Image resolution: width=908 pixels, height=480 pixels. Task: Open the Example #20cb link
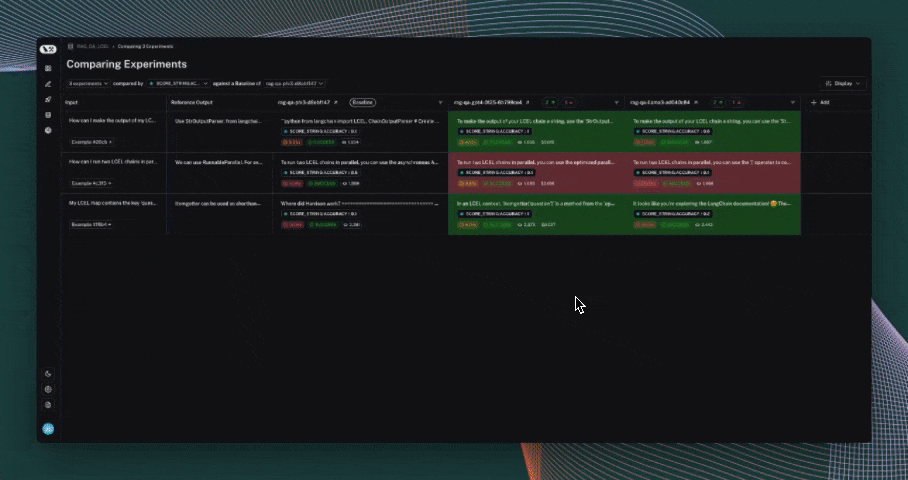pyautogui.click(x=91, y=142)
